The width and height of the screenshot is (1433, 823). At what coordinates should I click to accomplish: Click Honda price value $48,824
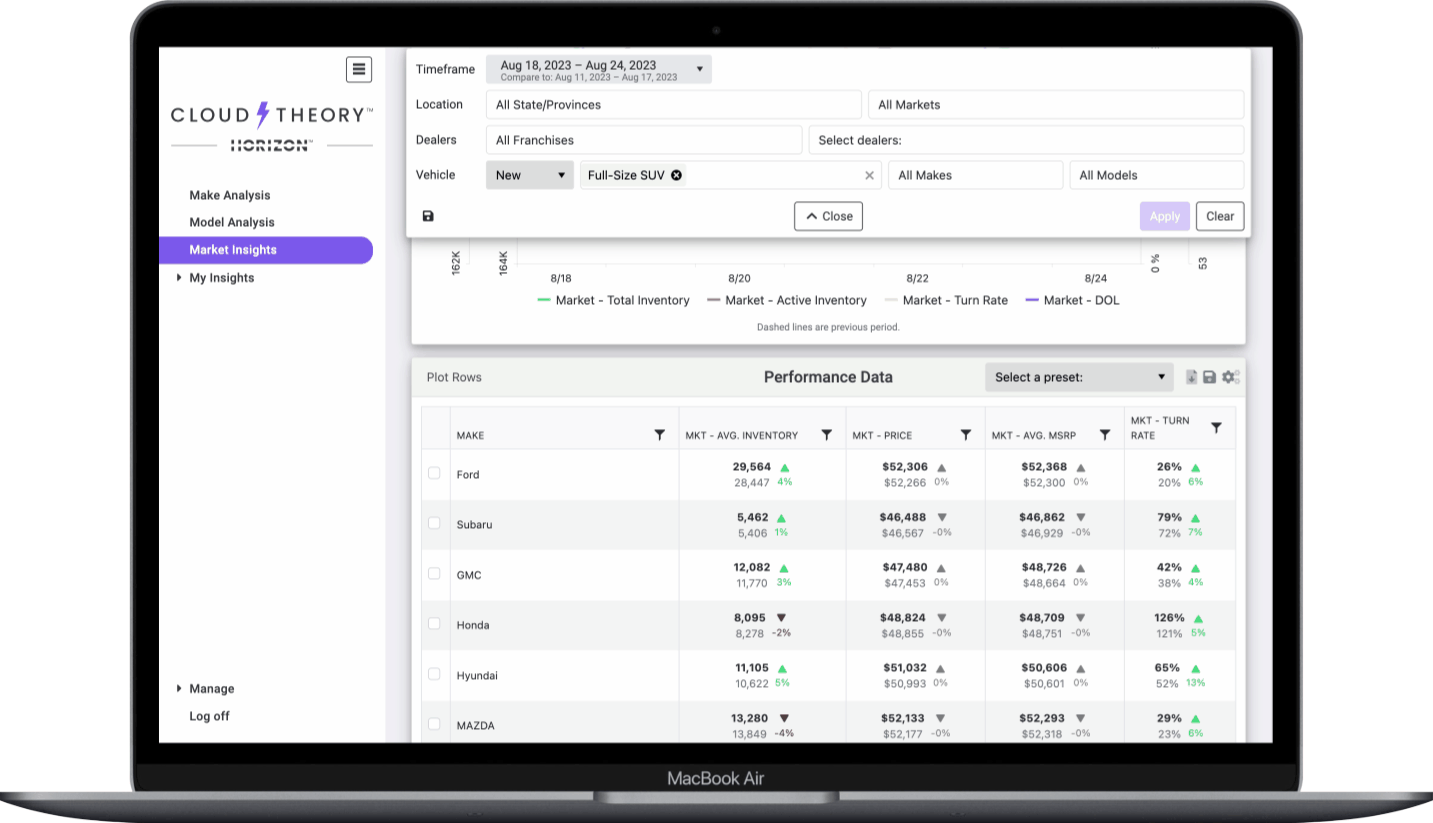click(903, 618)
